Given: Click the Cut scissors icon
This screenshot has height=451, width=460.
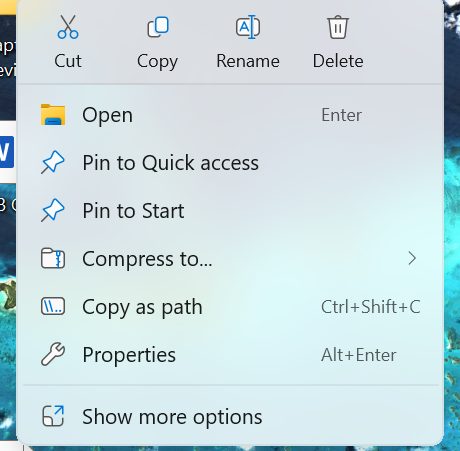Looking at the screenshot, I should [68, 27].
